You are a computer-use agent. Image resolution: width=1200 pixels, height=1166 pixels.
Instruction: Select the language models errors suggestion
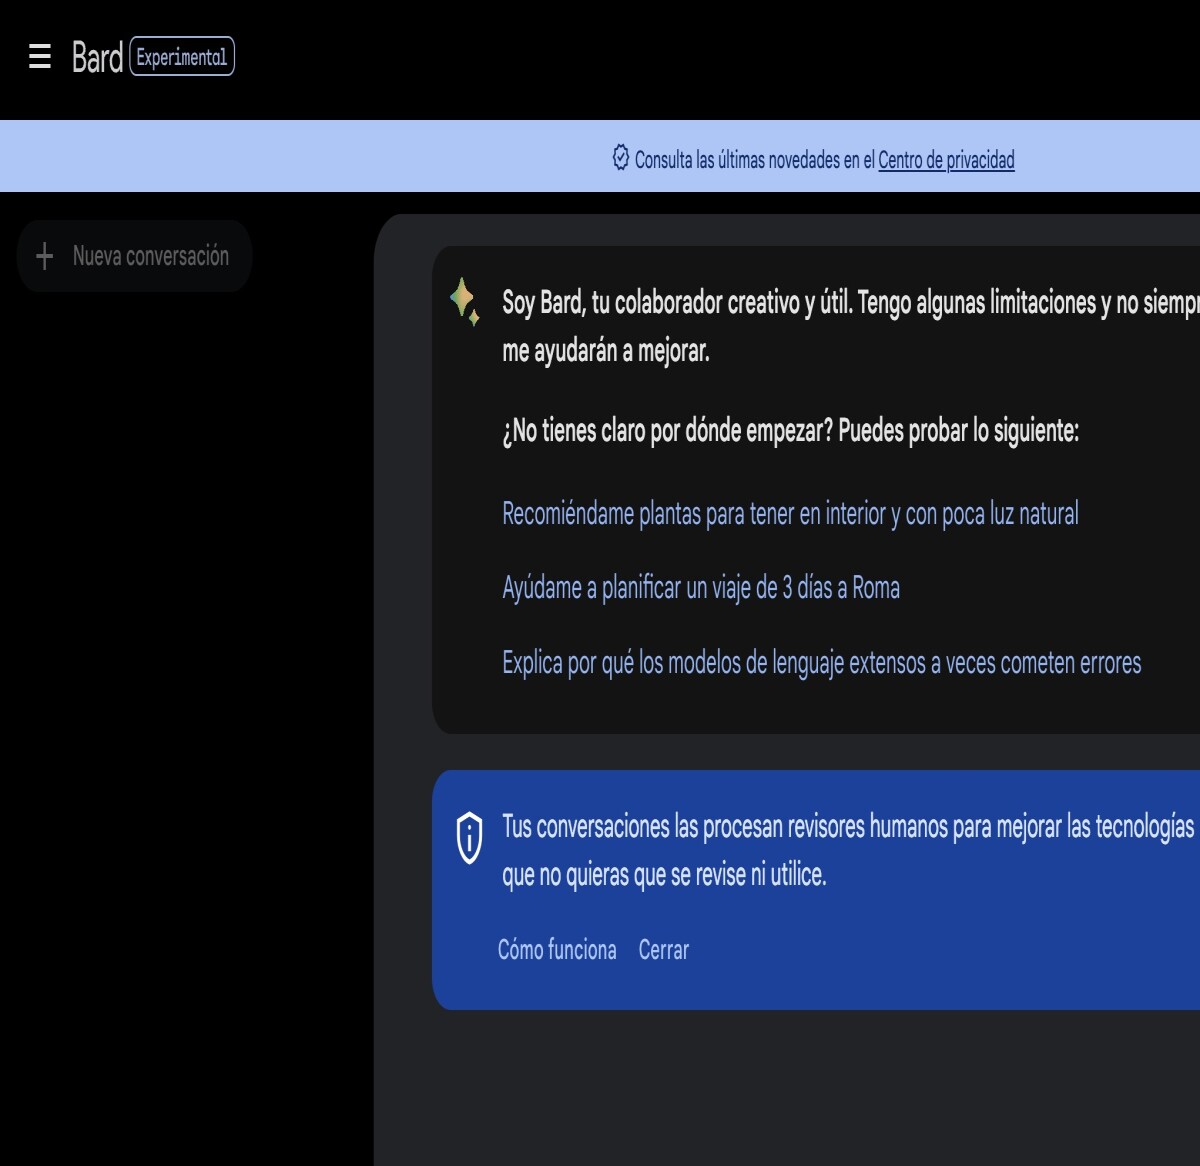[821, 663]
